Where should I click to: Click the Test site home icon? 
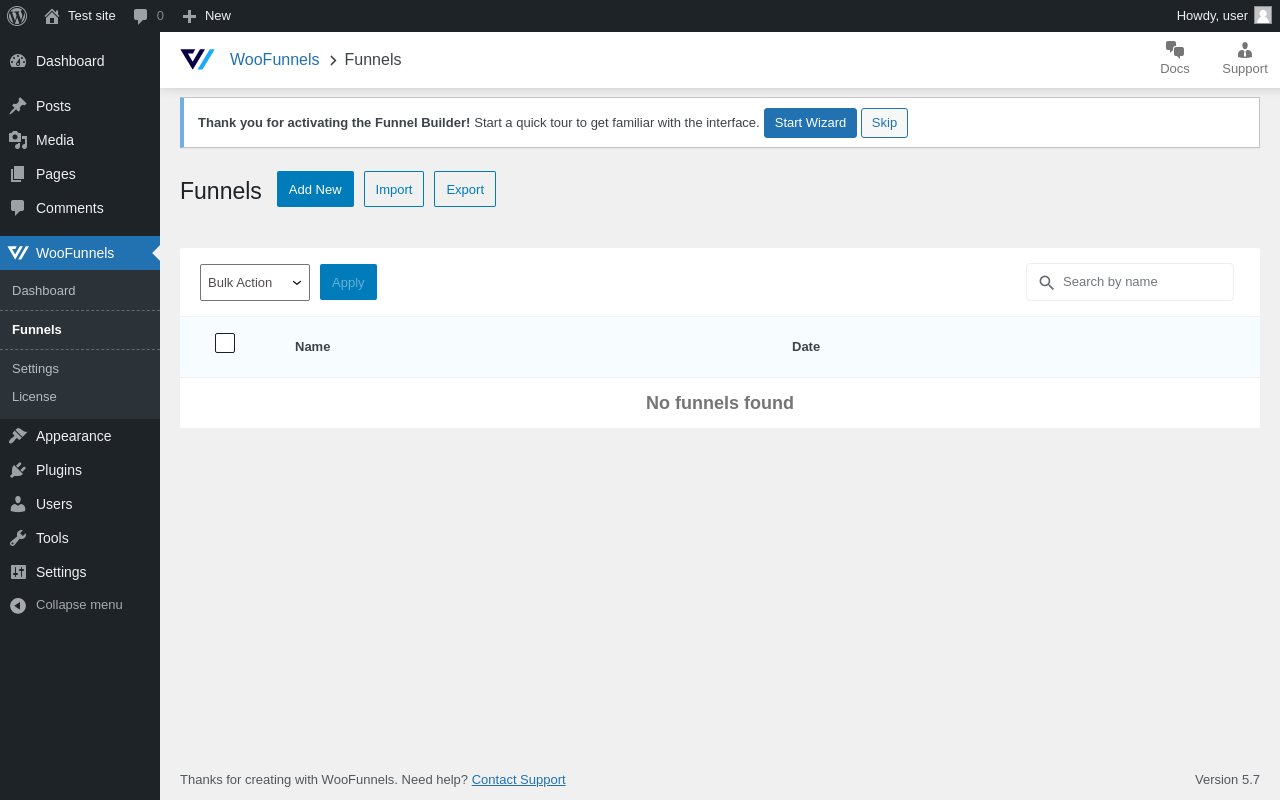tap(52, 16)
